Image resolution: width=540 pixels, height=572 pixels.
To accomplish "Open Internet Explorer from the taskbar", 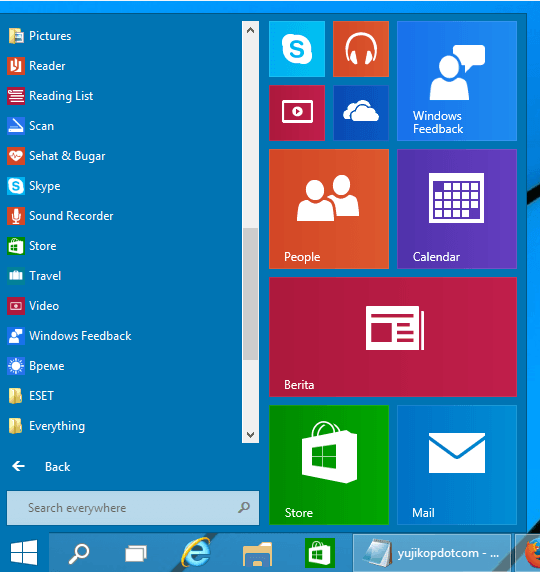I will pos(196,553).
